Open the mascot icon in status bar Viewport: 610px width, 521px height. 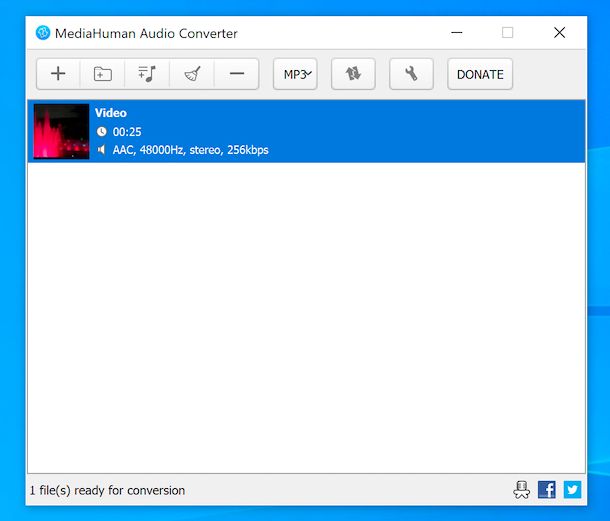[521, 490]
